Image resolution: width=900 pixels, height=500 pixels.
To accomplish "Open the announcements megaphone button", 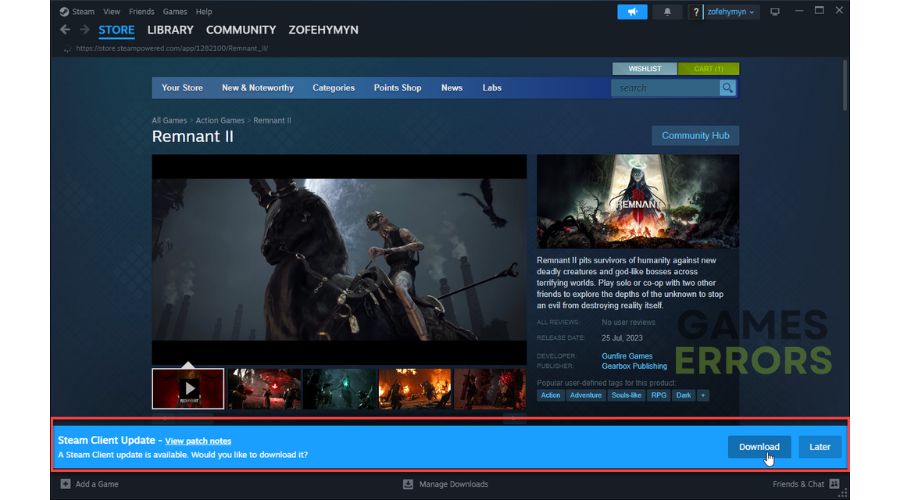I will coord(632,11).
